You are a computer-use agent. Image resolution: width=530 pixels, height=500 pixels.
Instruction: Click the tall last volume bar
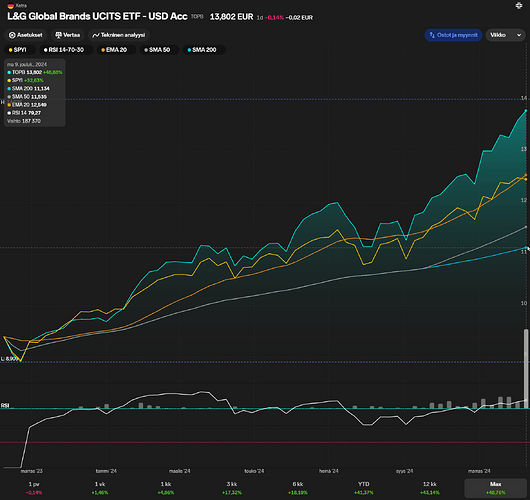pos(526,368)
